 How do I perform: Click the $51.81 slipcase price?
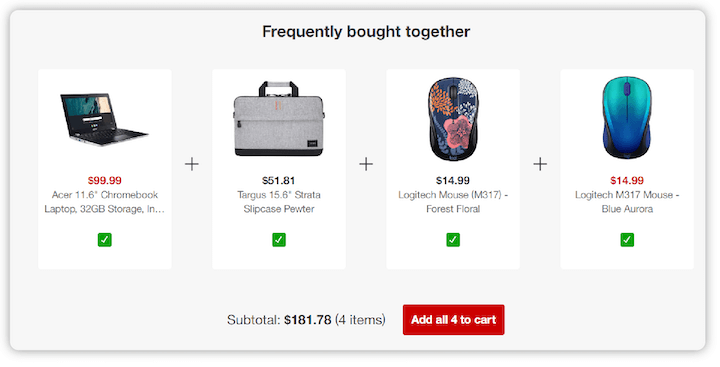pyautogui.click(x=279, y=180)
